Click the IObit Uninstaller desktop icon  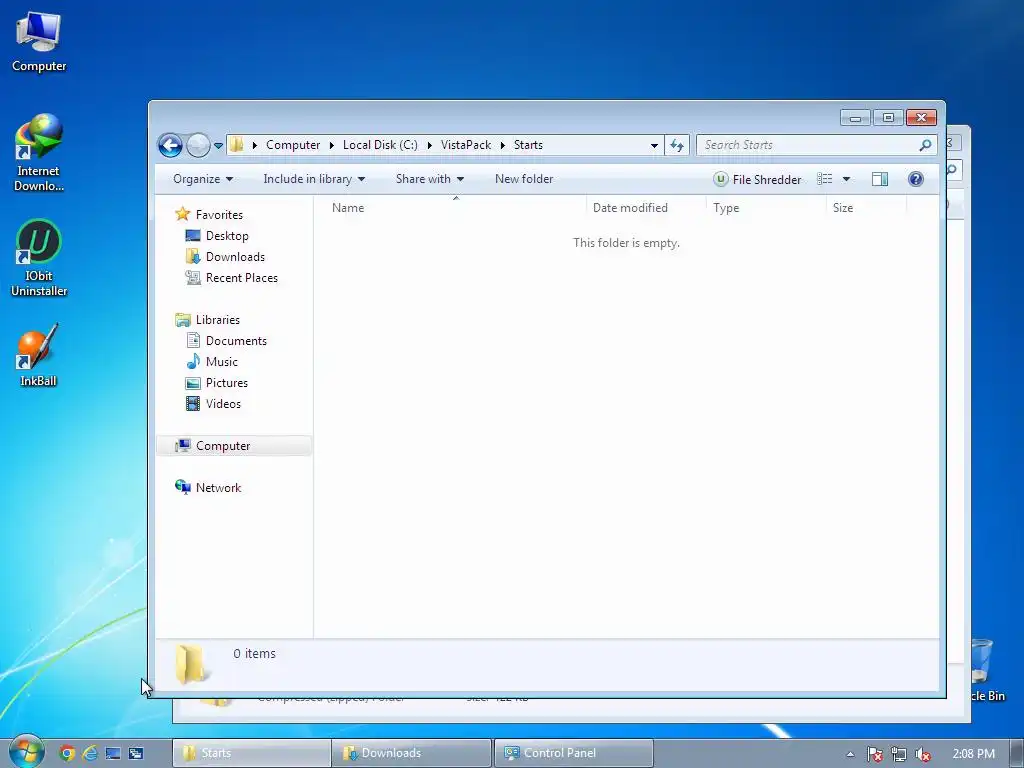point(39,258)
